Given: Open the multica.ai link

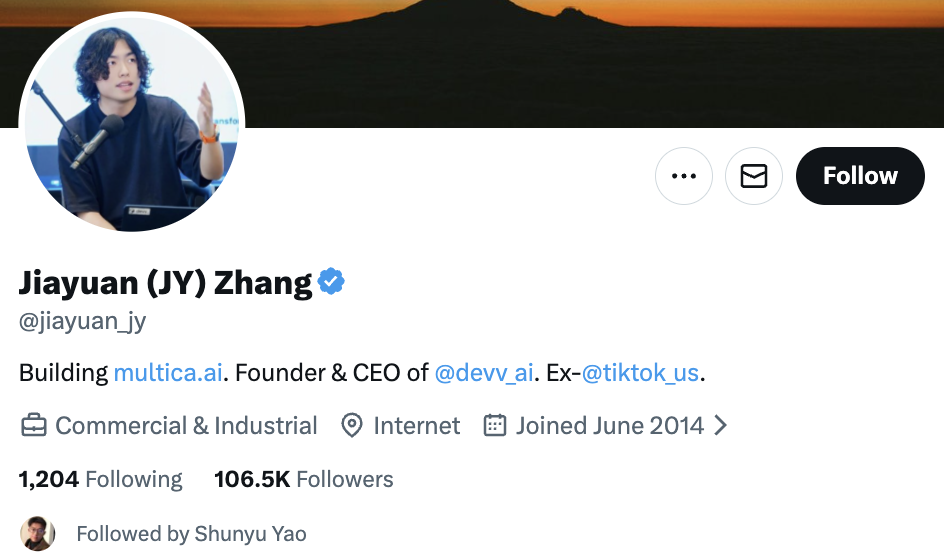Looking at the screenshot, I should (x=168, y=373).
